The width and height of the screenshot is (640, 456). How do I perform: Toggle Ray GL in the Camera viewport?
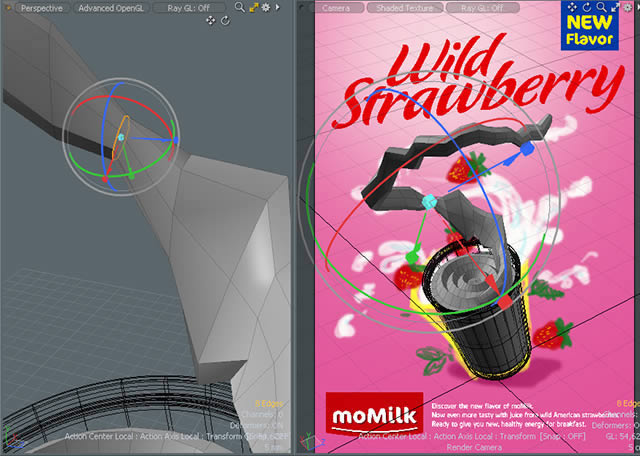[x=483, y=8]
